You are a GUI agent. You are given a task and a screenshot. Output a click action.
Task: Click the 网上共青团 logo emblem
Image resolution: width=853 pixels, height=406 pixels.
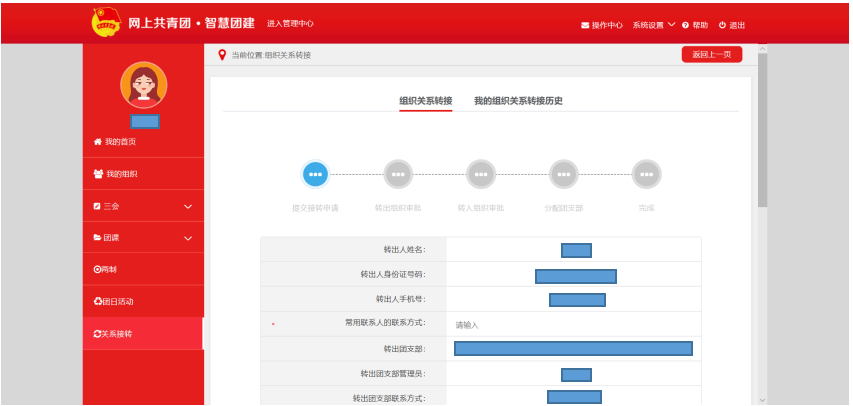click(x=104, y=22)
